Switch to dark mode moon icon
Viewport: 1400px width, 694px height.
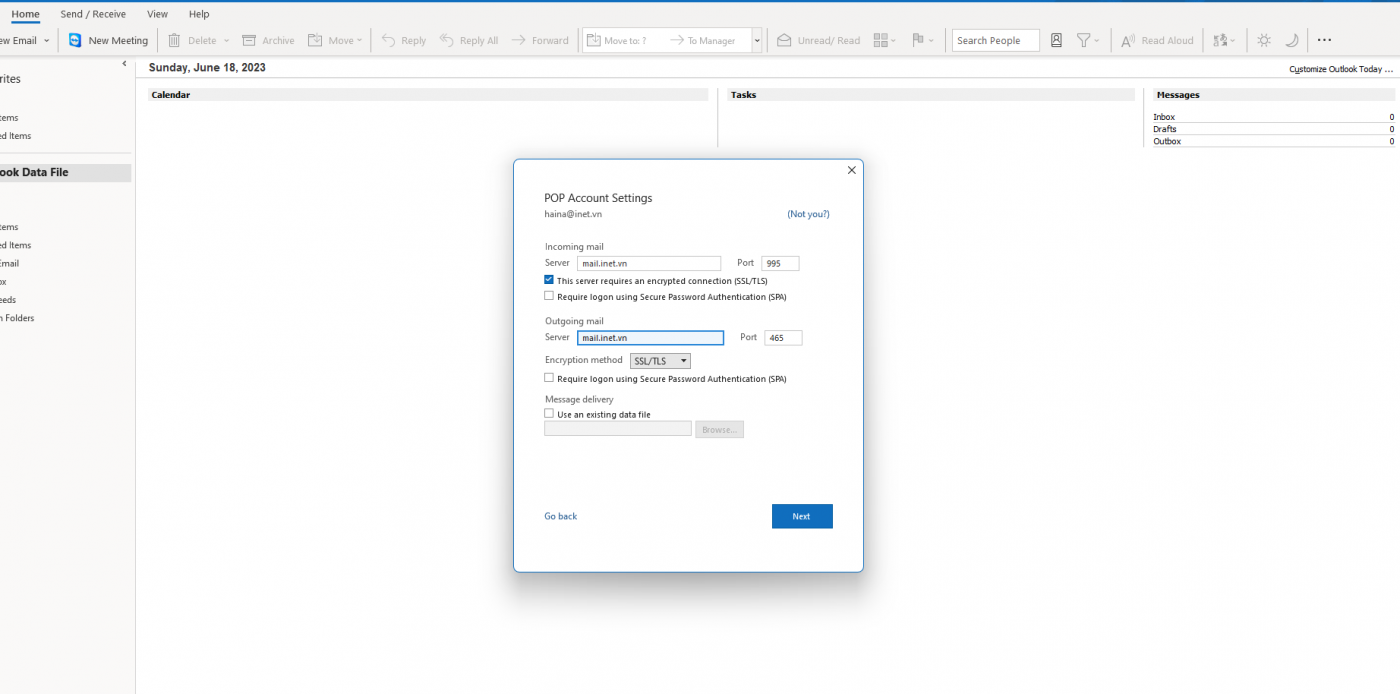coord(1291,40)
